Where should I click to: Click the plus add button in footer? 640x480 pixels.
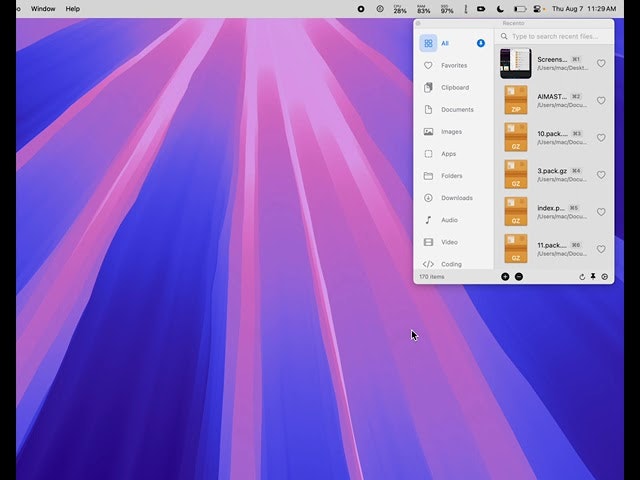505,277
